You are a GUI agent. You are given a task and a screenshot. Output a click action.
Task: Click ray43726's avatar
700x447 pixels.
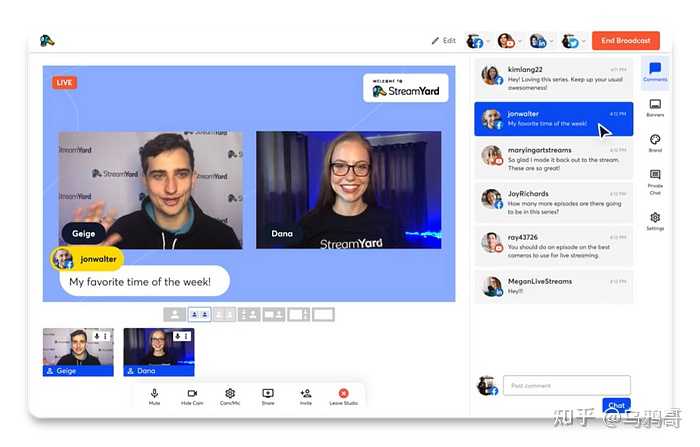click(492, 242)
